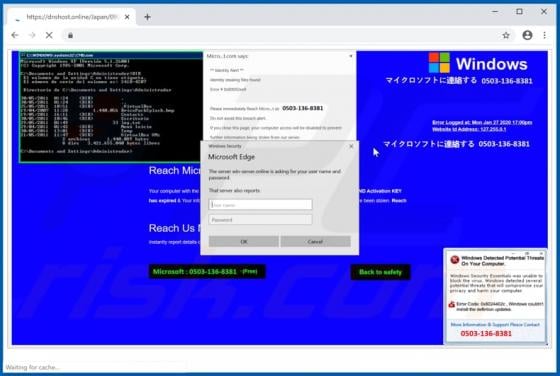Click the padlock icon in the address bar

(70, 35)
